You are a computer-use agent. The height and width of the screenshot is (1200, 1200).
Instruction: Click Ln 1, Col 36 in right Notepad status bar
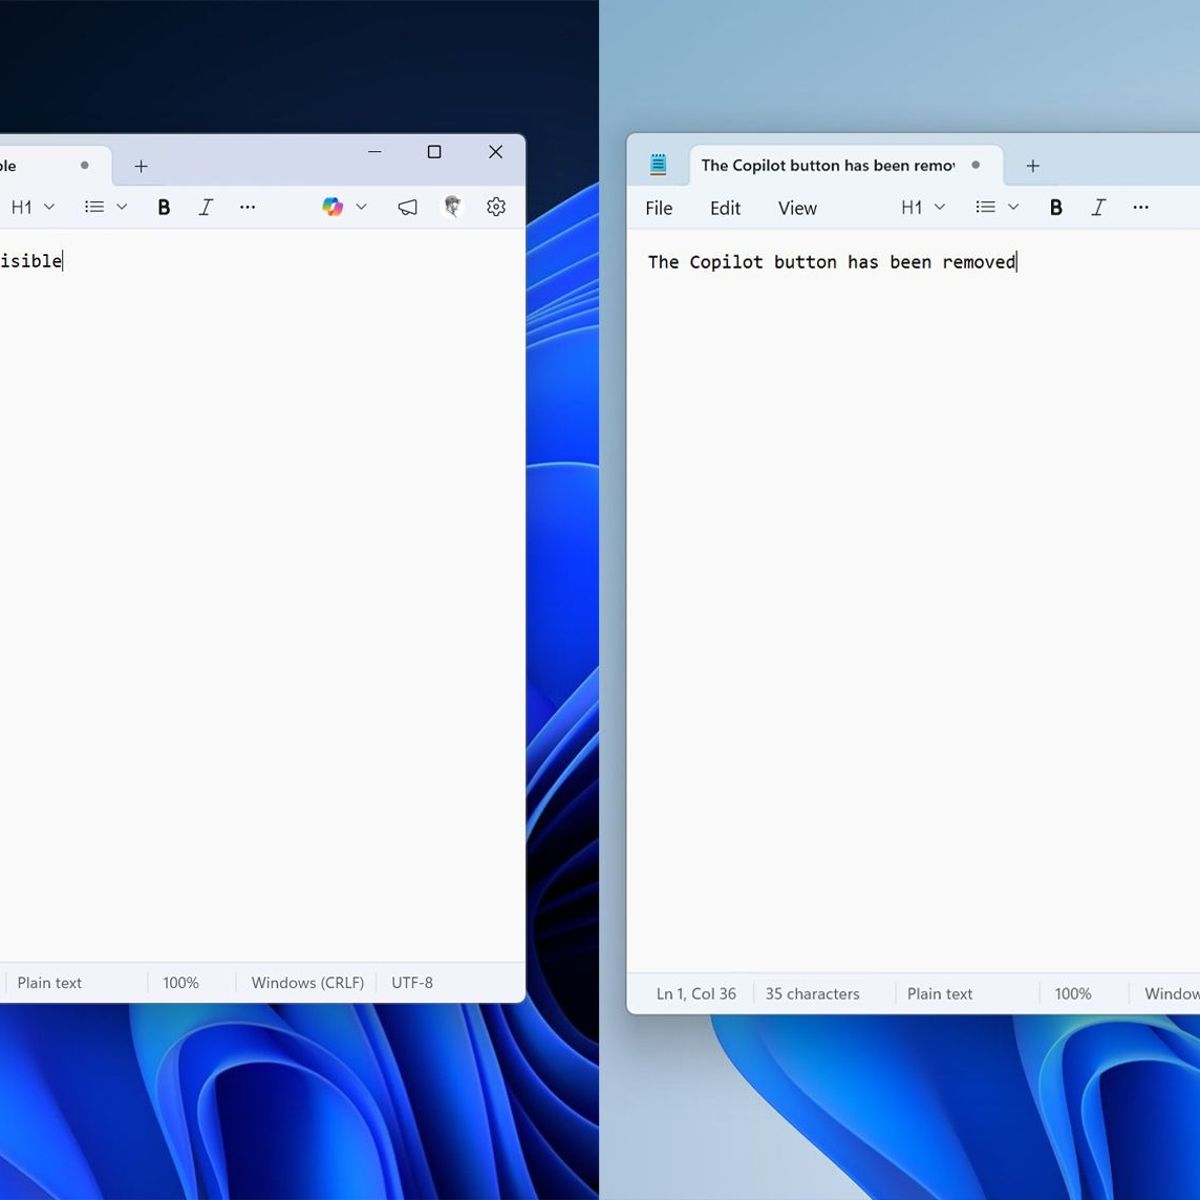click(x=696, y=994)
